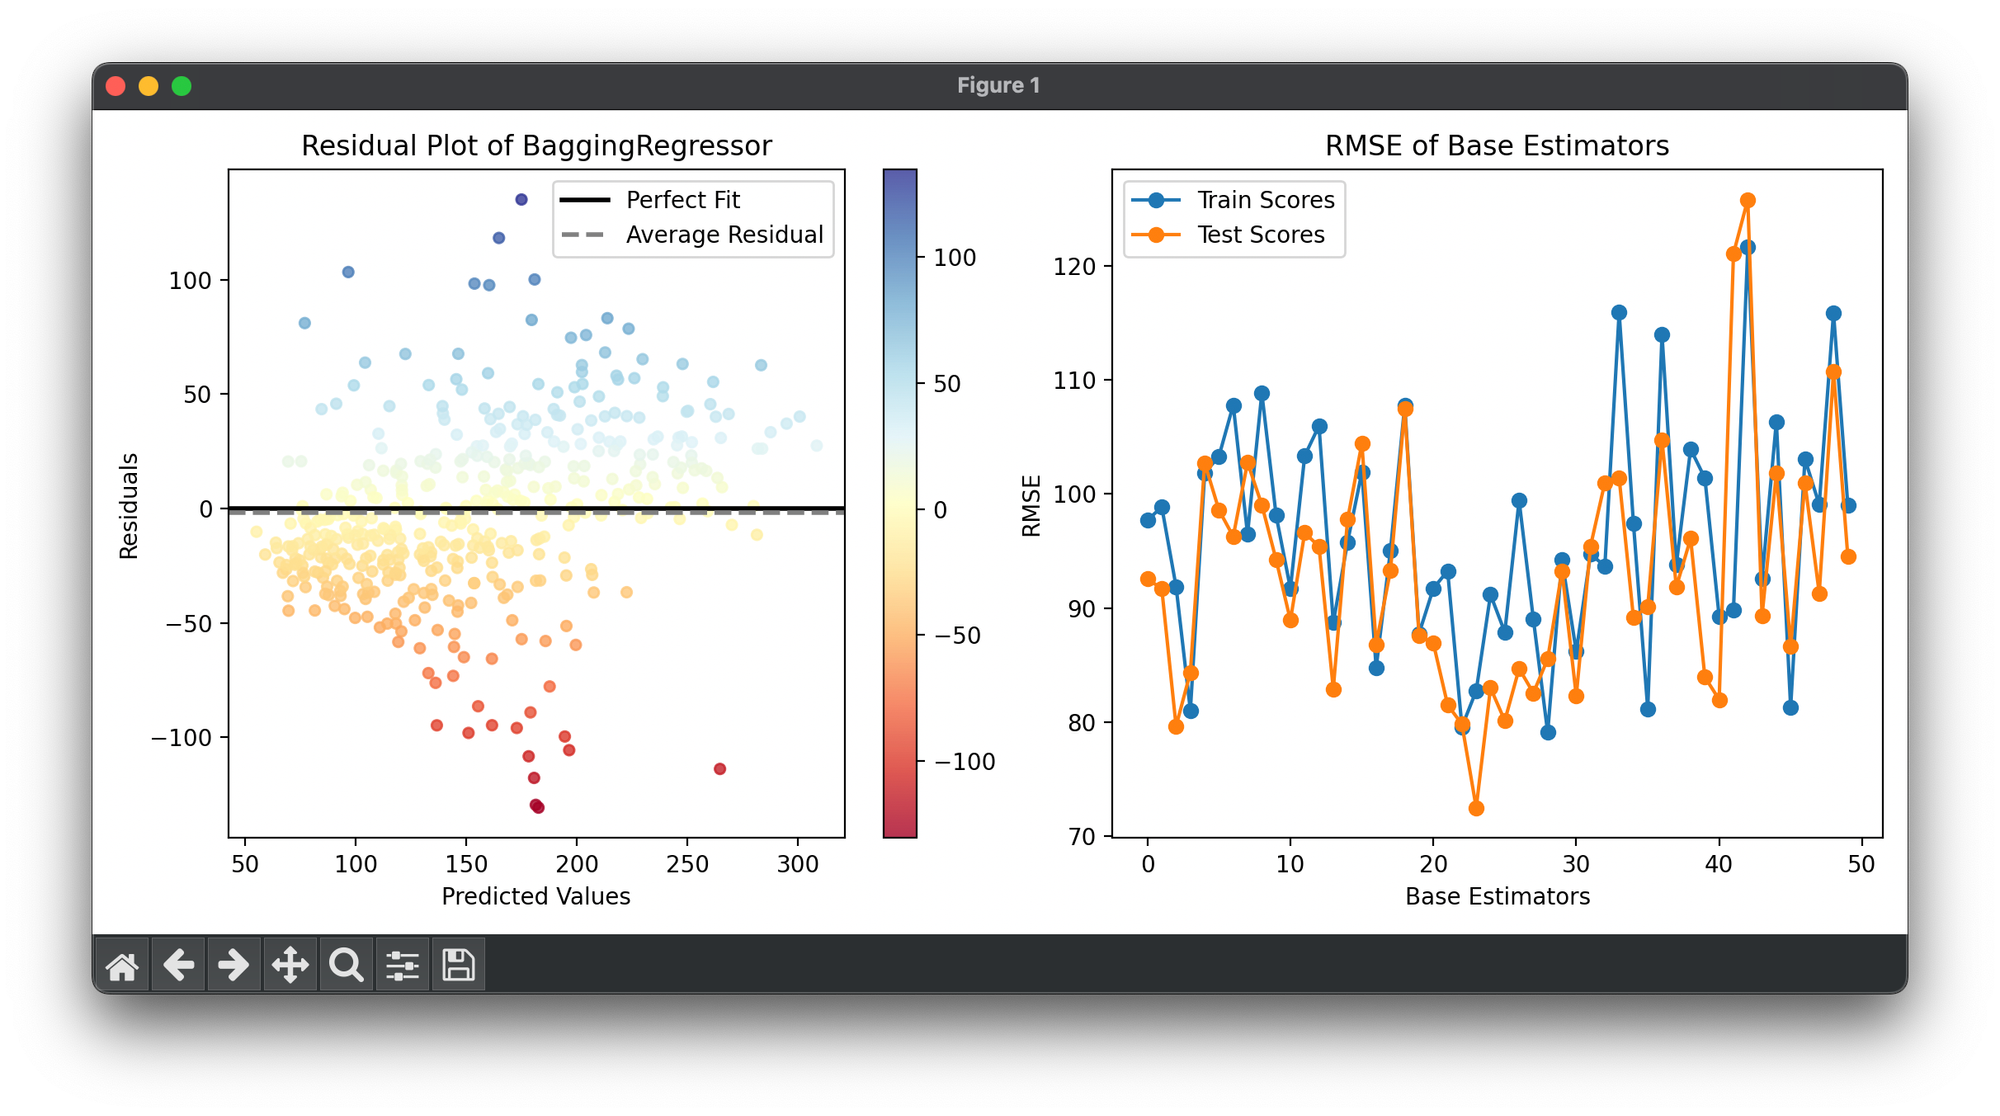Image resolution: width=2000 pixels, height=1116 pixels.
Task: Click the −100 tick label on colorbar
Action: (964, 762)
